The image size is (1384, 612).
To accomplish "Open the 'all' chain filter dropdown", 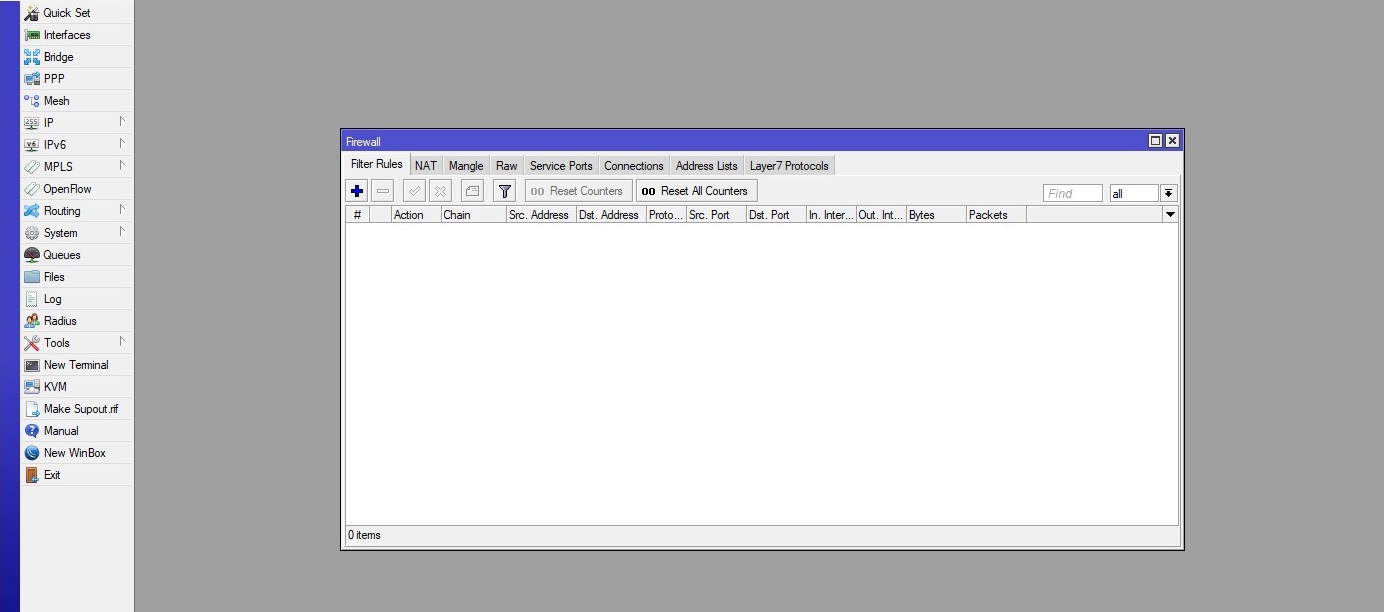I will click(x=1168, y=193).
